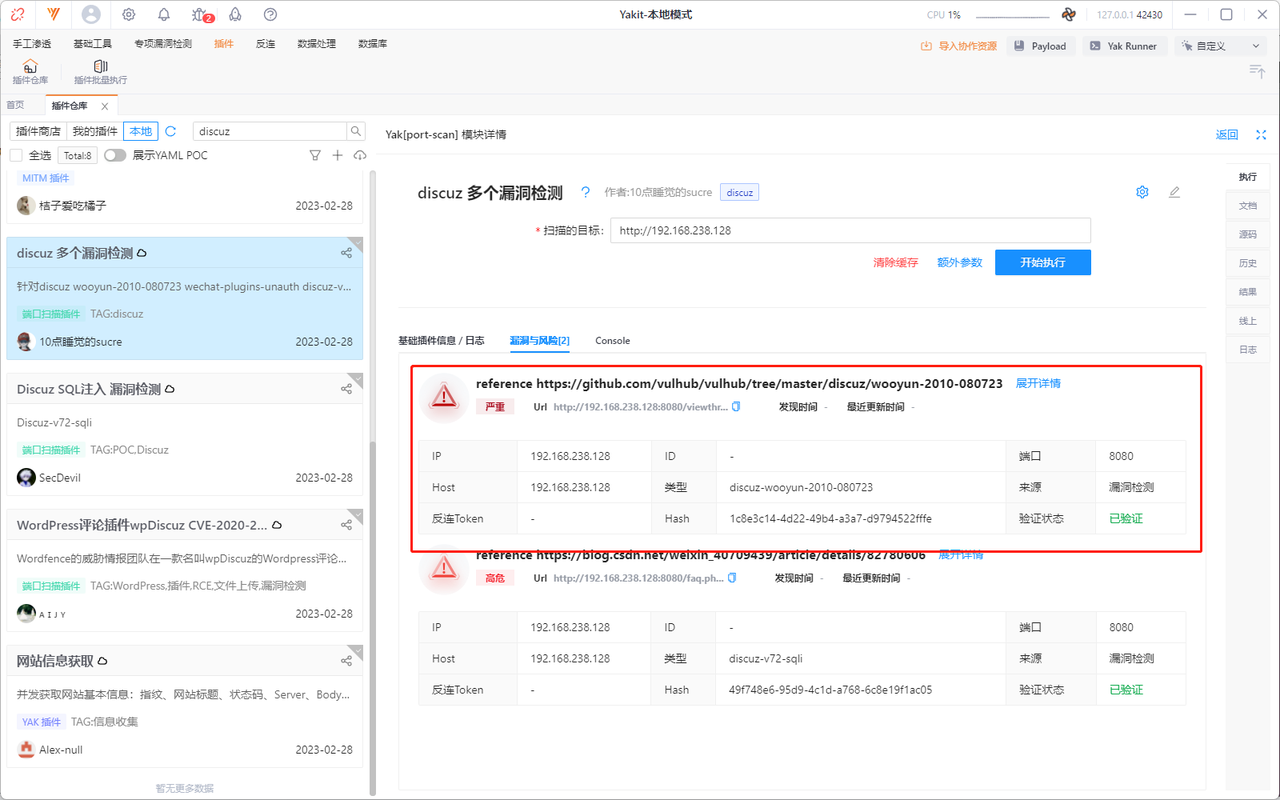Open the 数据库 menu
Image resolution: width=1280 pixels, height=800 pixels.
(x=373, y=44)
